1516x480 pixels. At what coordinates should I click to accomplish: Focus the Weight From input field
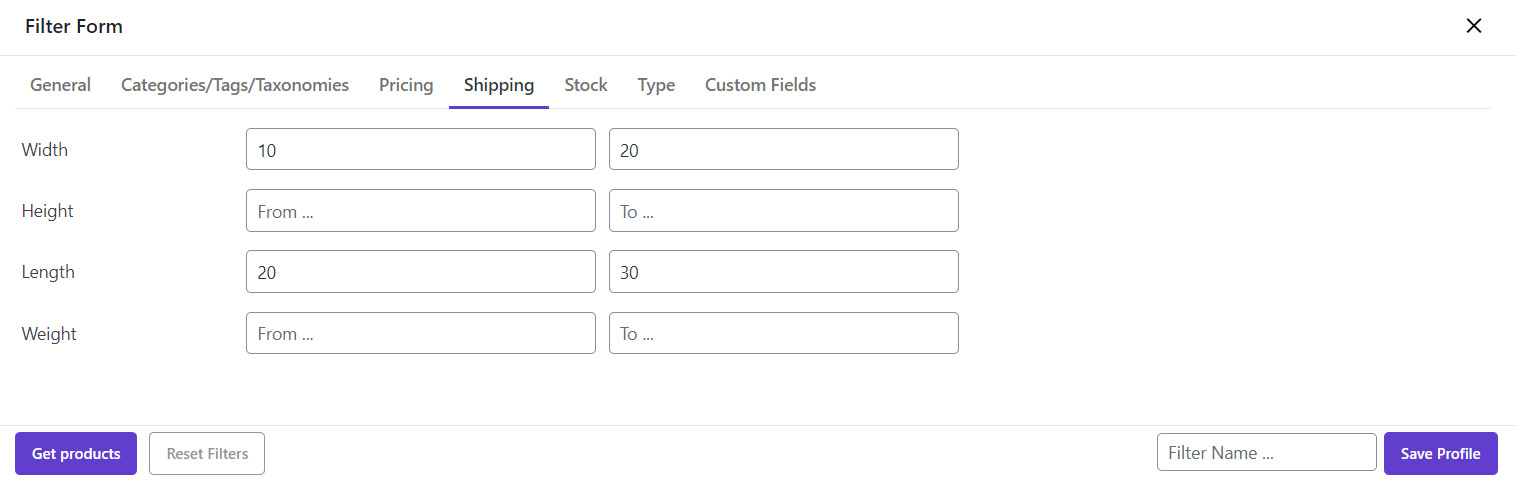[420, 333]
